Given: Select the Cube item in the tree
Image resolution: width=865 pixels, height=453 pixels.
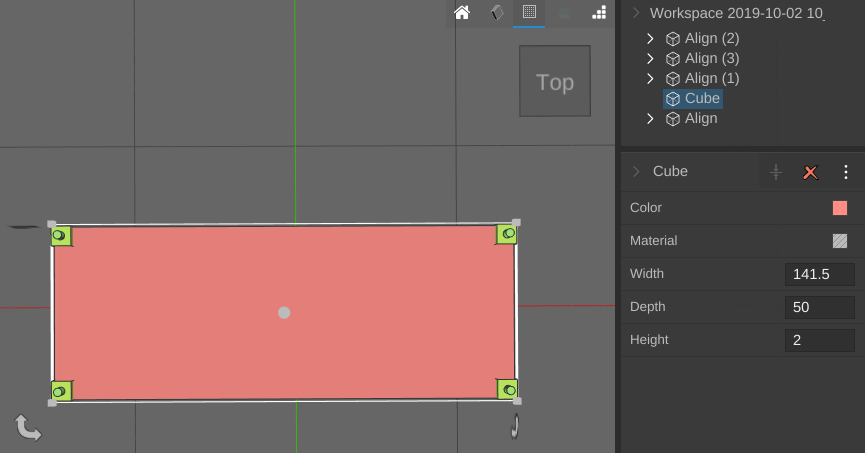Looking at the screenshot, I should click(702, 98).
